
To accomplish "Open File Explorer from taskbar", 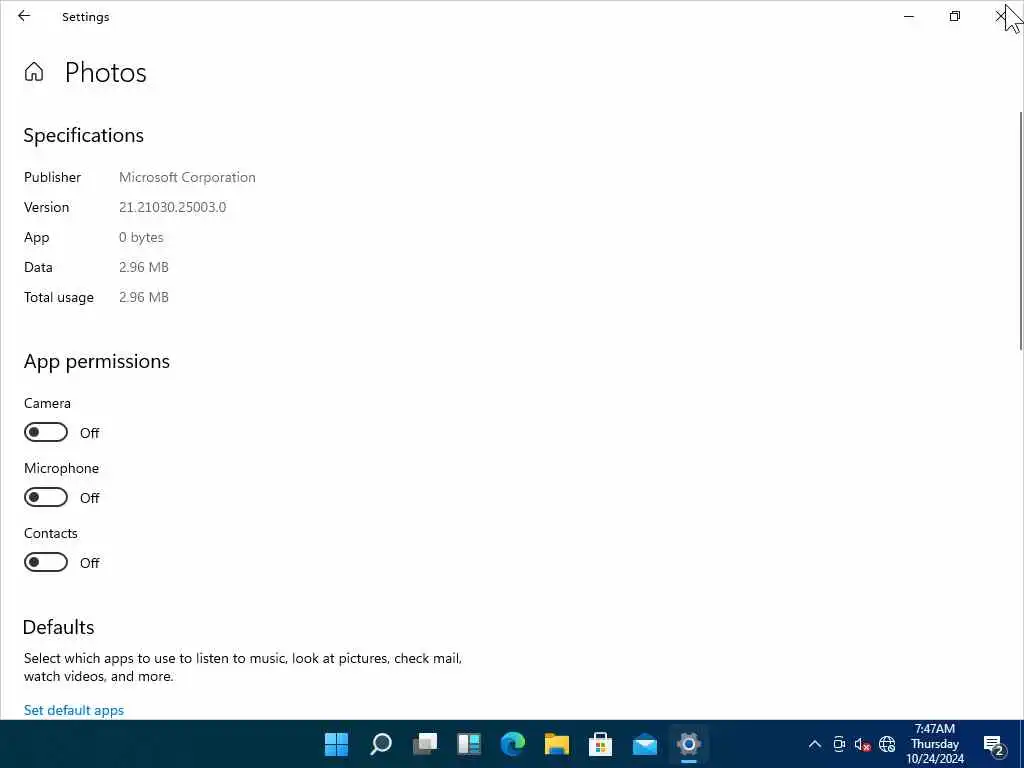I will (x=556, y=744).
